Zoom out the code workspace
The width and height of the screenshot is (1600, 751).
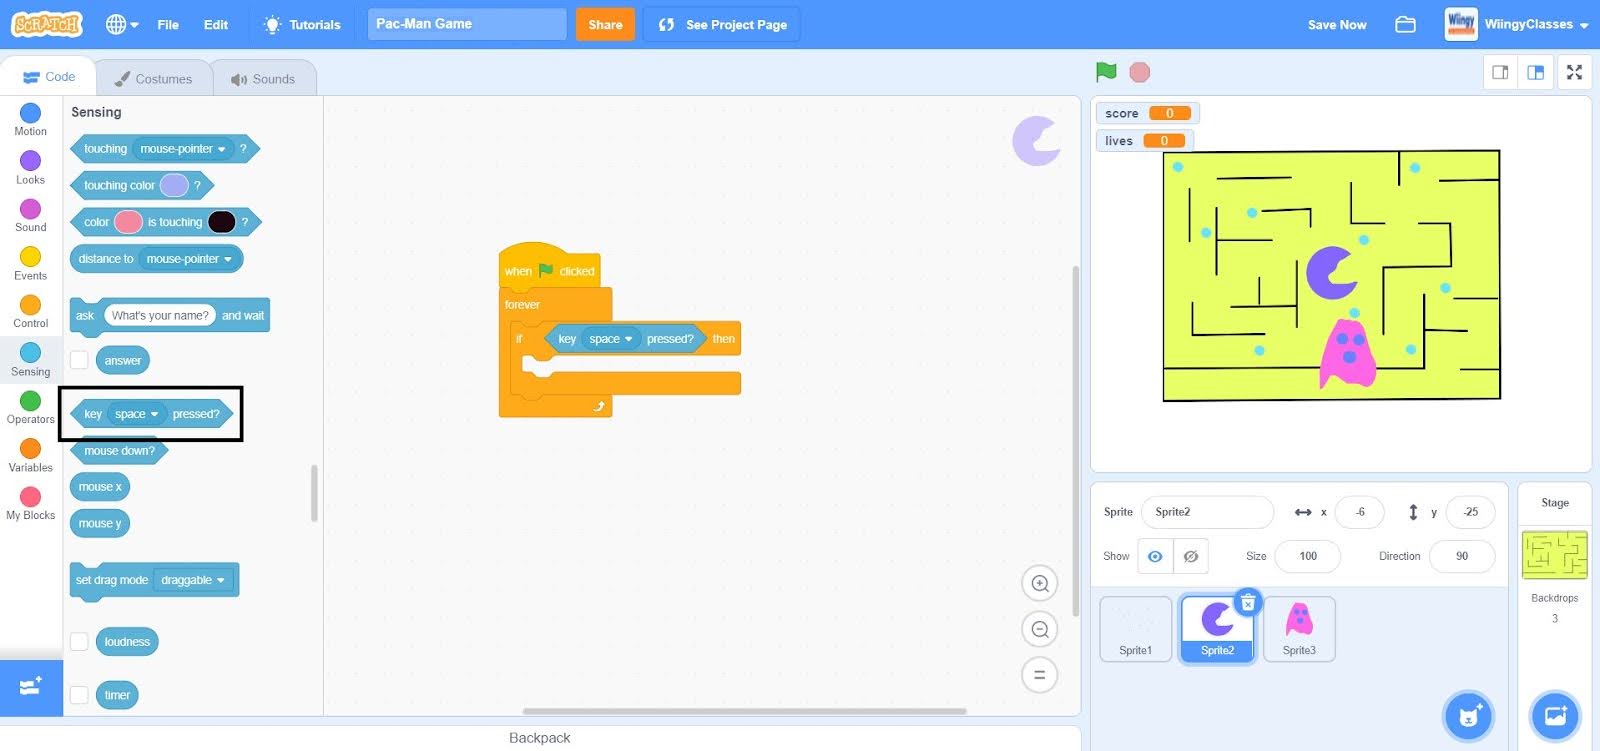point(1040,629)
